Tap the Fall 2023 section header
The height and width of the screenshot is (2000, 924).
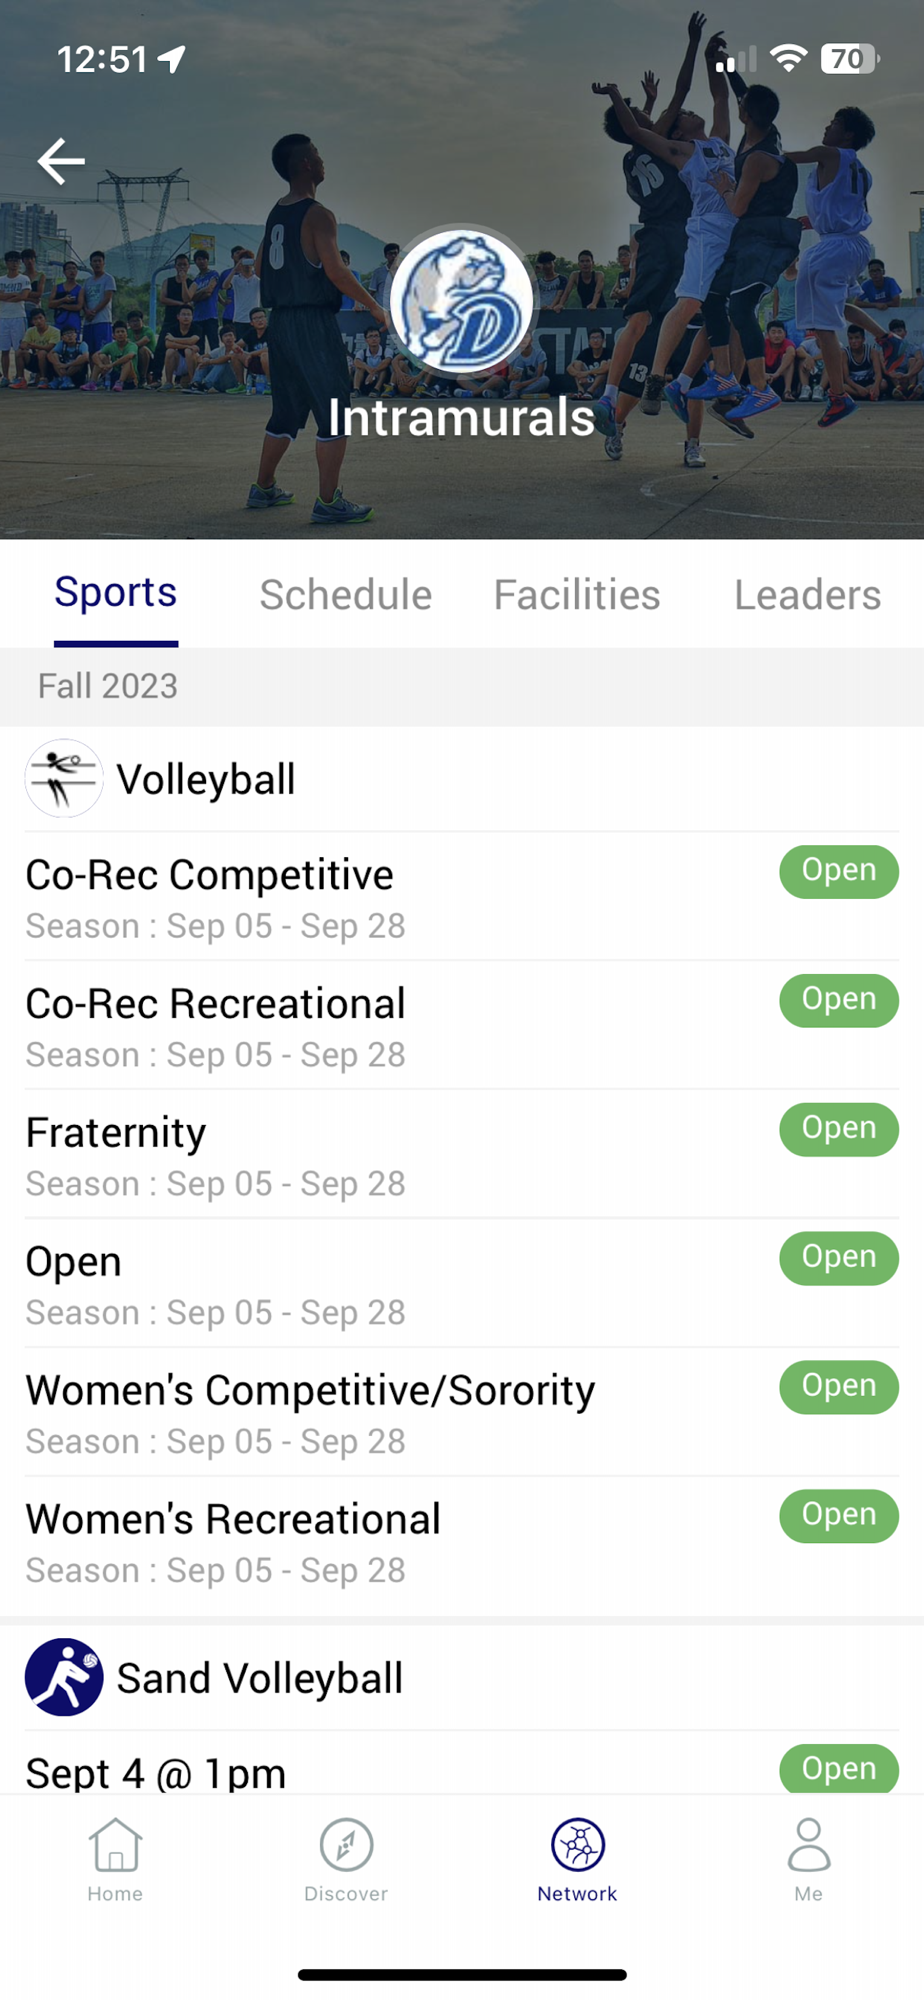click(x=108, y=687)
